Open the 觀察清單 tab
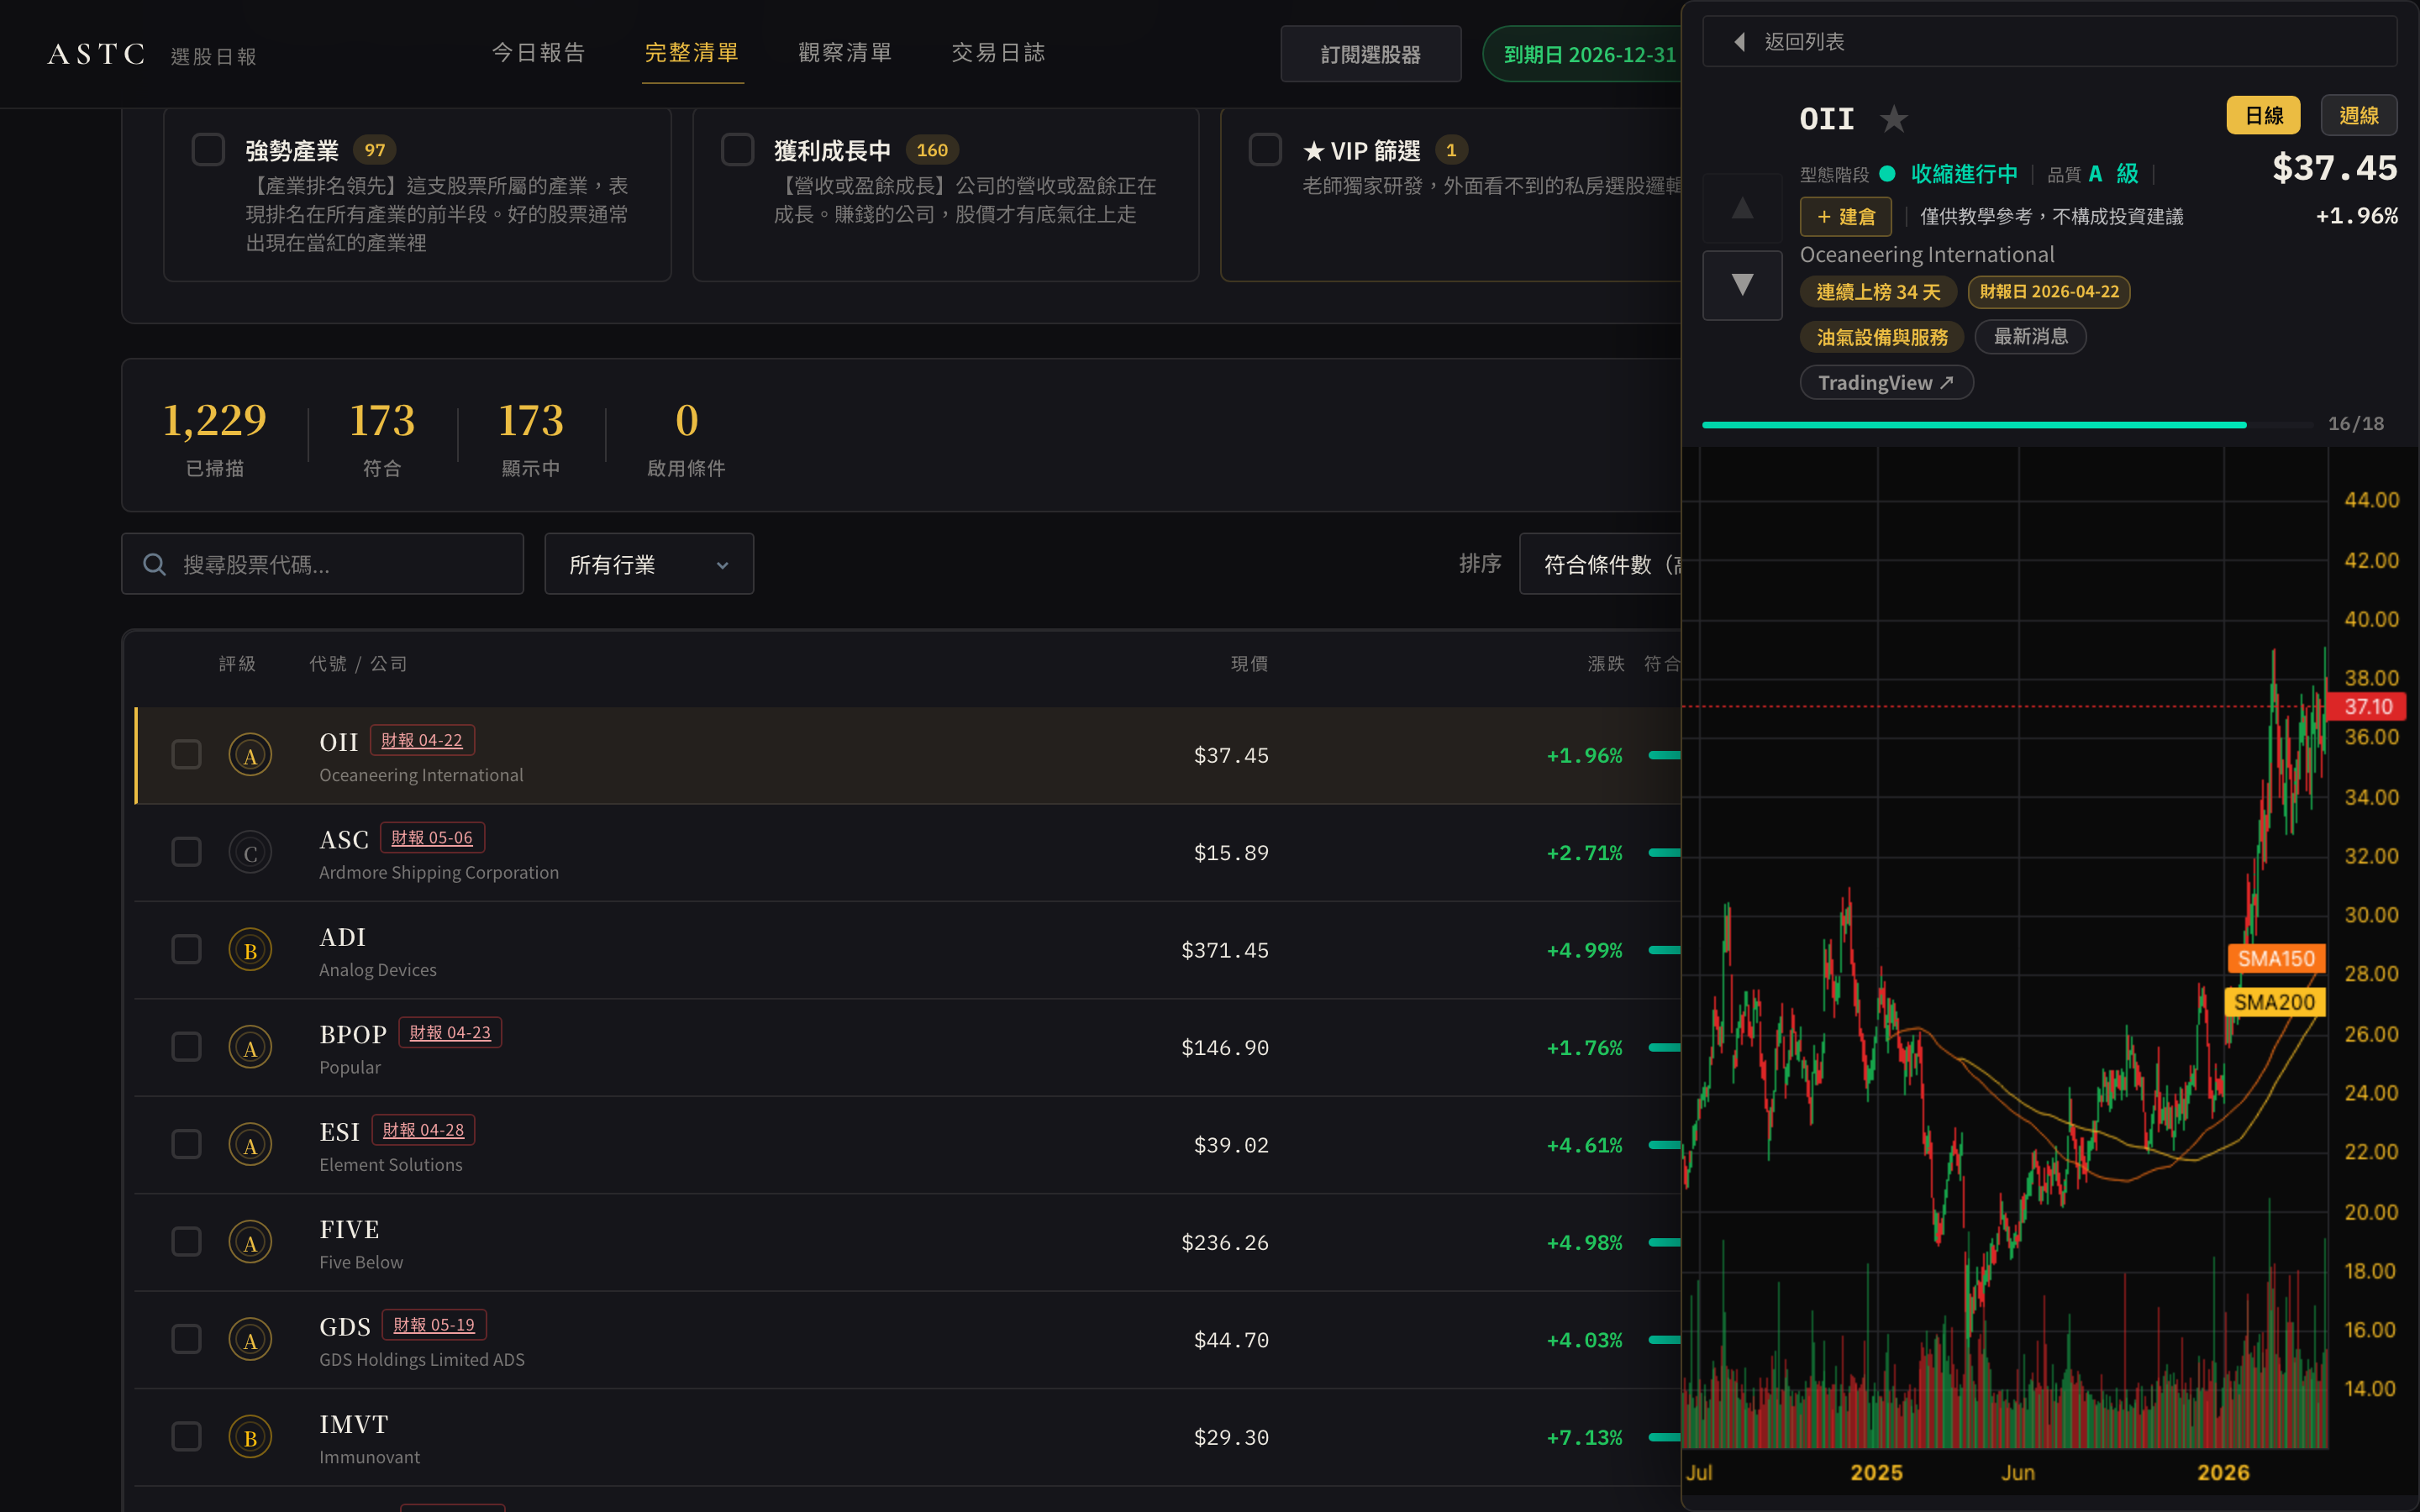Image resolution: width=2420 pixels, height=1512 pixels. (845, 53)
